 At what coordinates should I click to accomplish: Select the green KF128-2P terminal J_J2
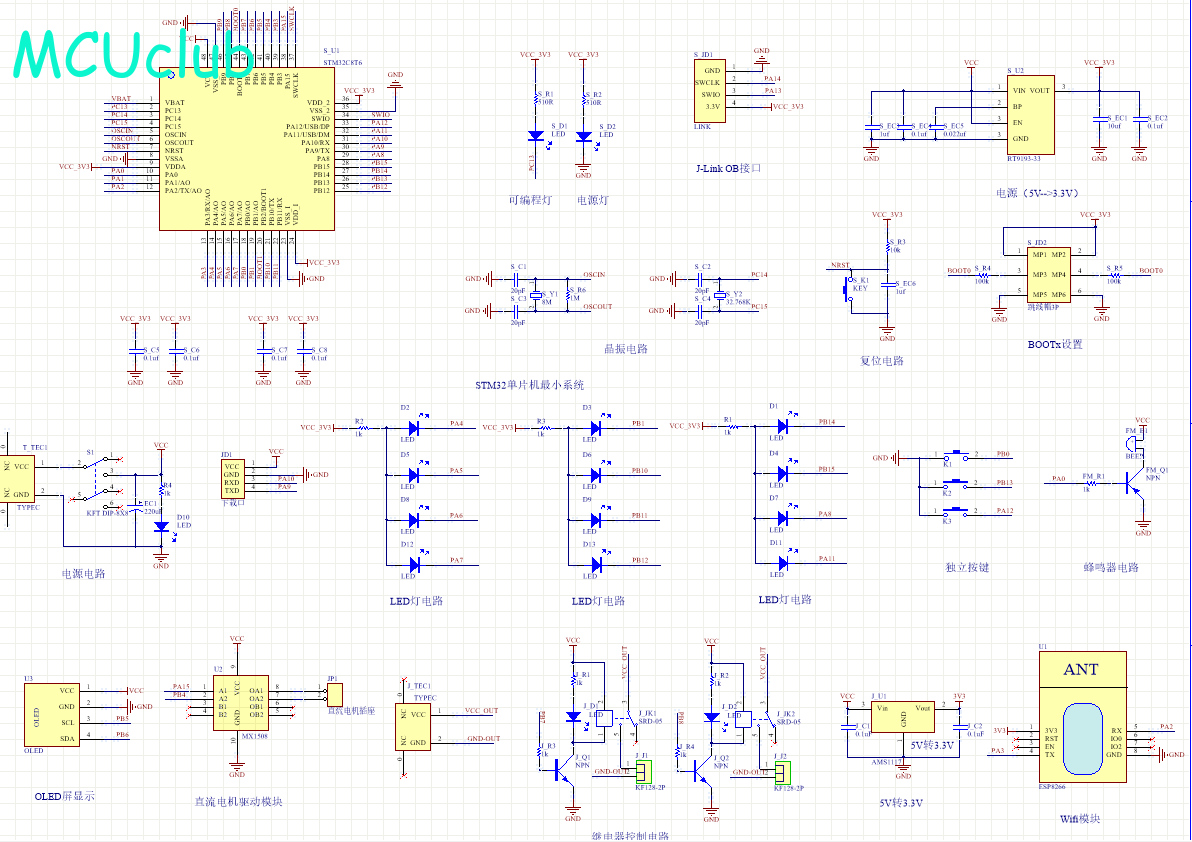782,773
